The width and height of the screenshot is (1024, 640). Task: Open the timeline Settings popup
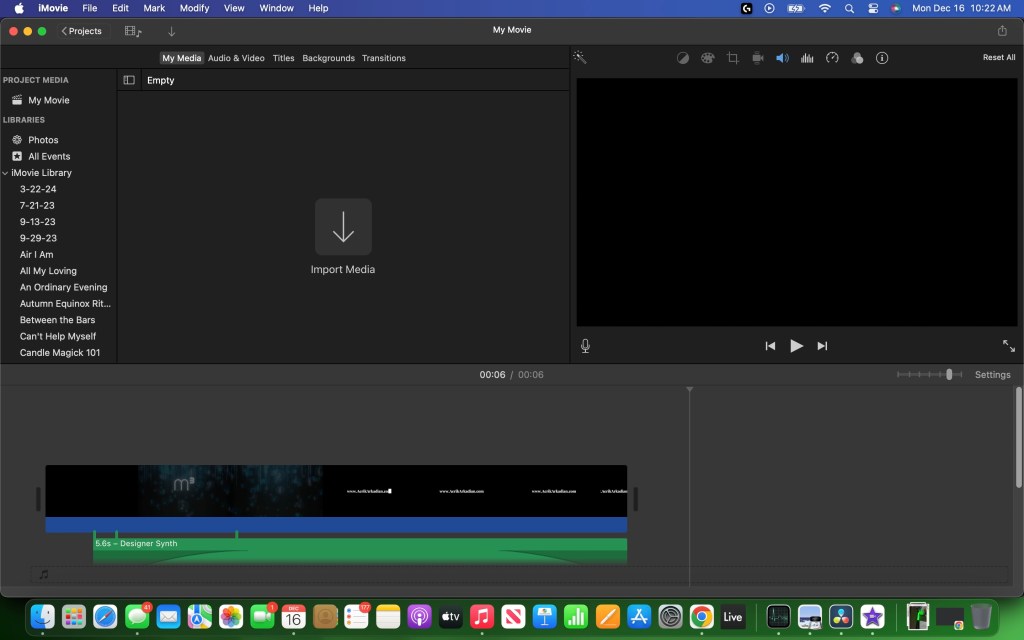992,375
